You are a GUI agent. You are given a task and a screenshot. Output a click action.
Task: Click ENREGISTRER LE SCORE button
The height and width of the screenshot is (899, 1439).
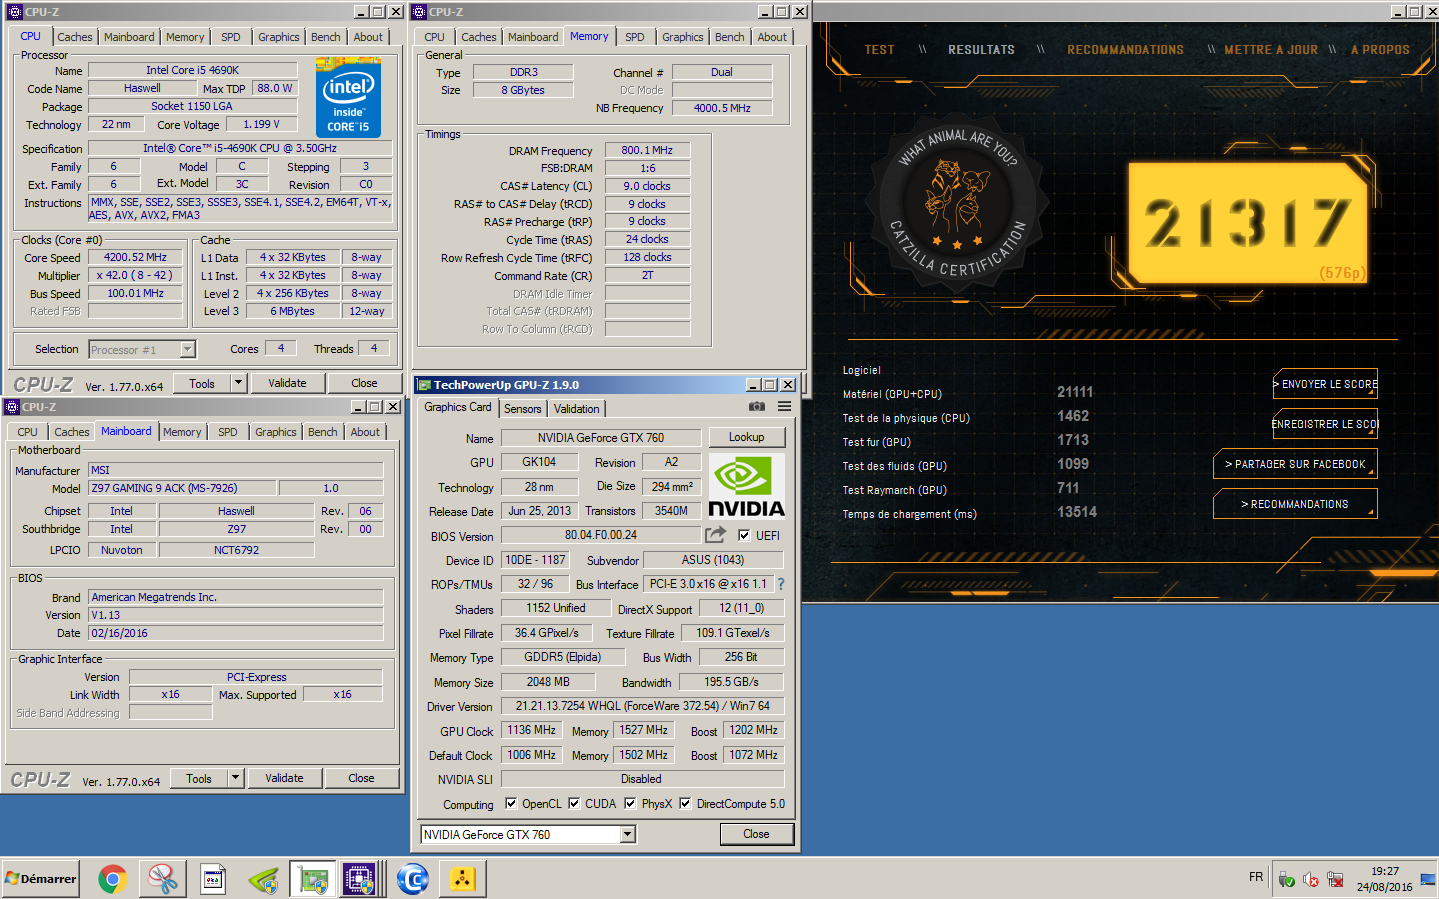coord(1325,424)
